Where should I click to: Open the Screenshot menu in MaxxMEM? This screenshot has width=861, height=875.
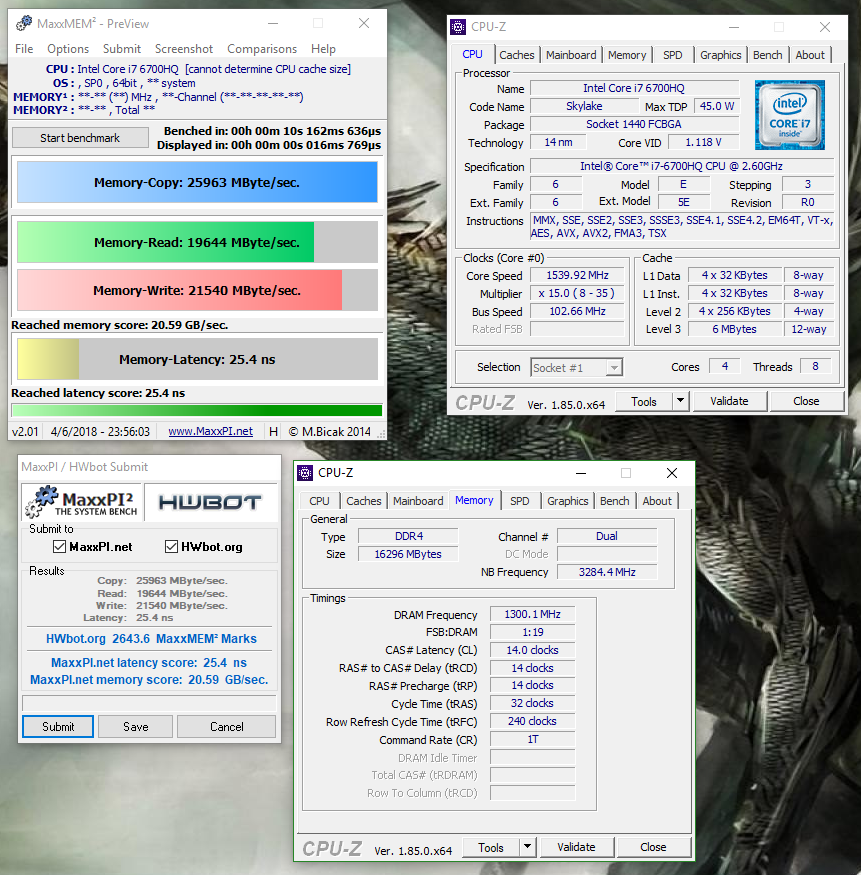tap(184, 49)
